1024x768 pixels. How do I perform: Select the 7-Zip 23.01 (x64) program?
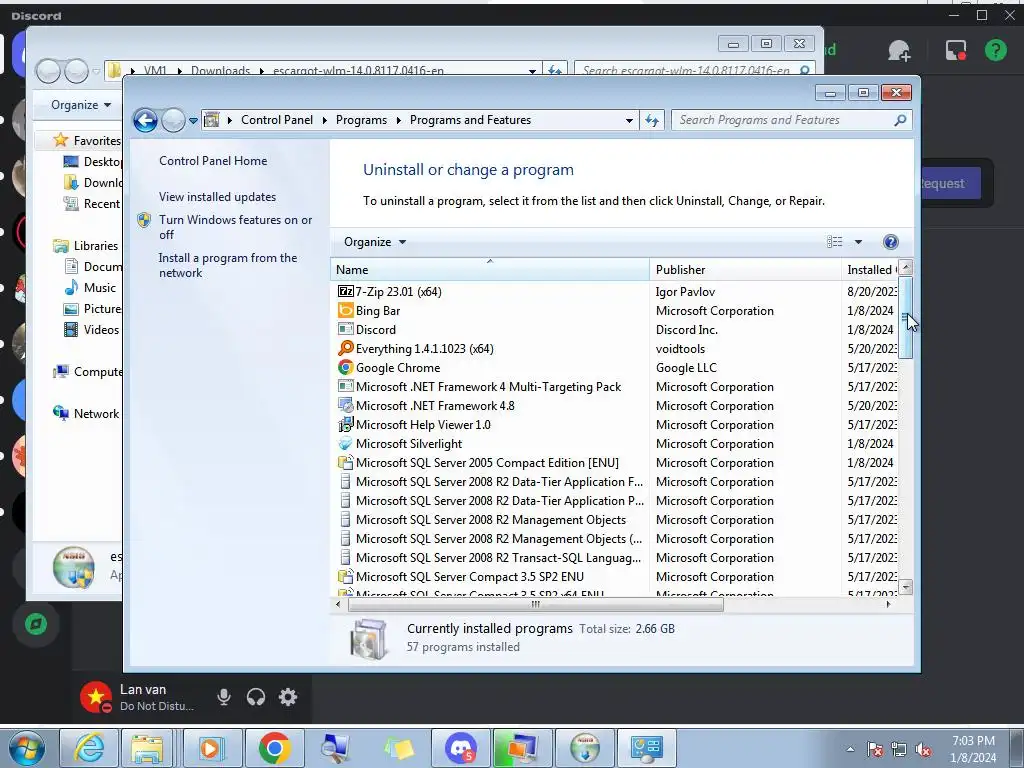point(398,292)
